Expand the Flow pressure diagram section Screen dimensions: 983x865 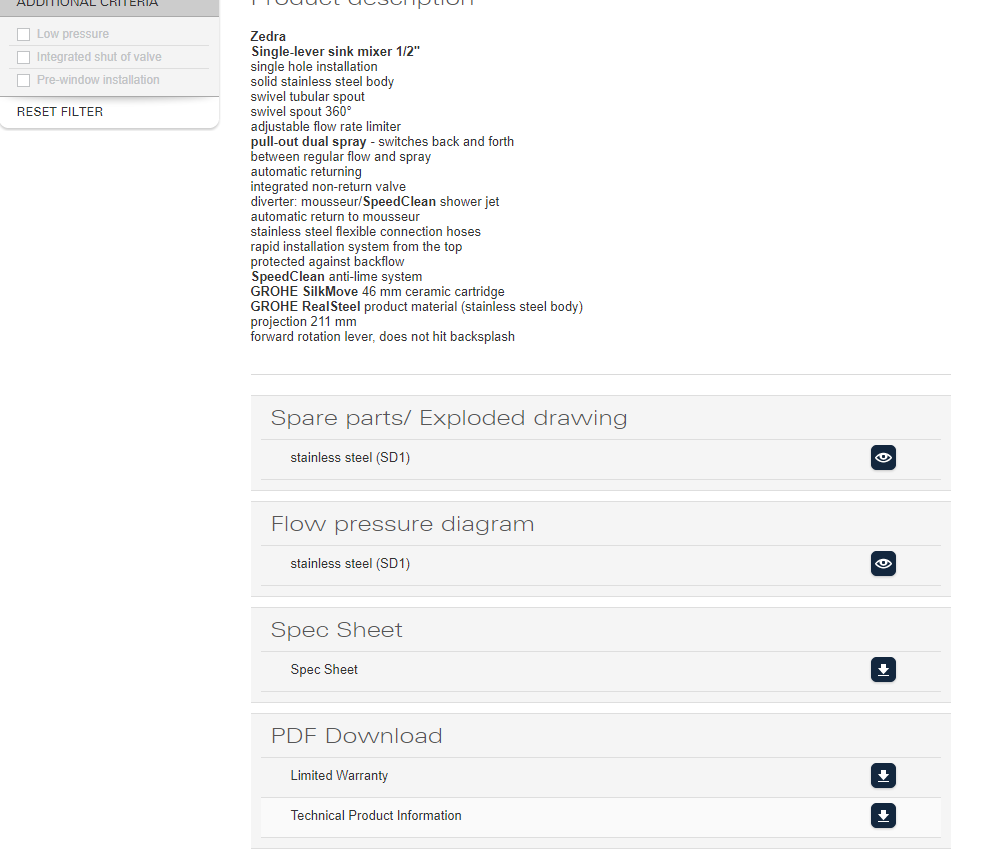pos(402,524)
